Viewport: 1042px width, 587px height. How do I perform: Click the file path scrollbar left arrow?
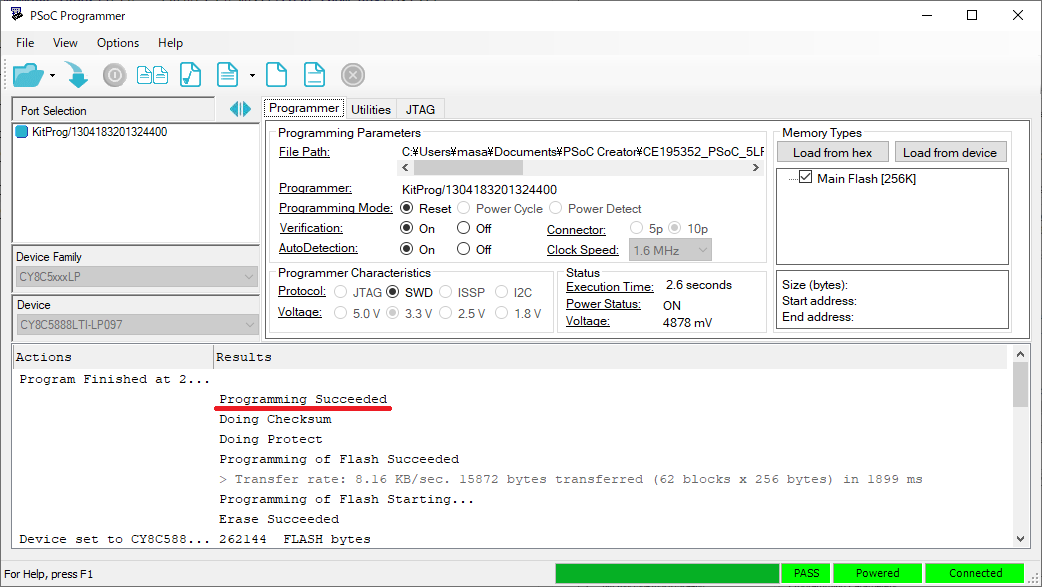(405, 168)
